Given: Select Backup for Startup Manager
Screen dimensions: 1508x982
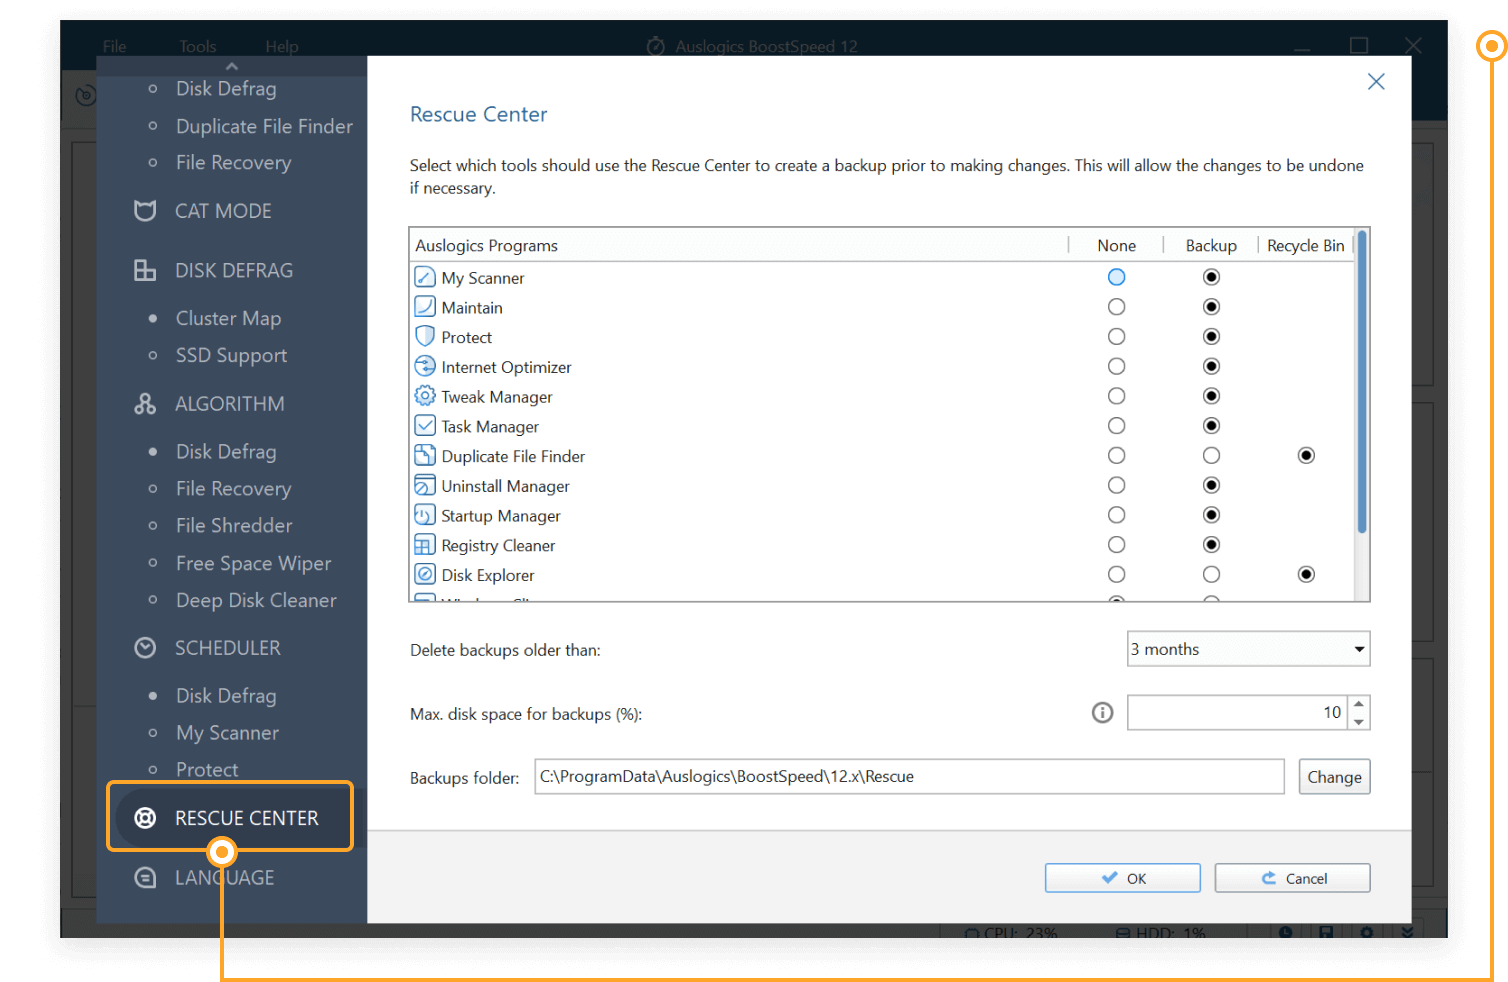Looking at the screenshot, I should click(x=1211, y=515).
